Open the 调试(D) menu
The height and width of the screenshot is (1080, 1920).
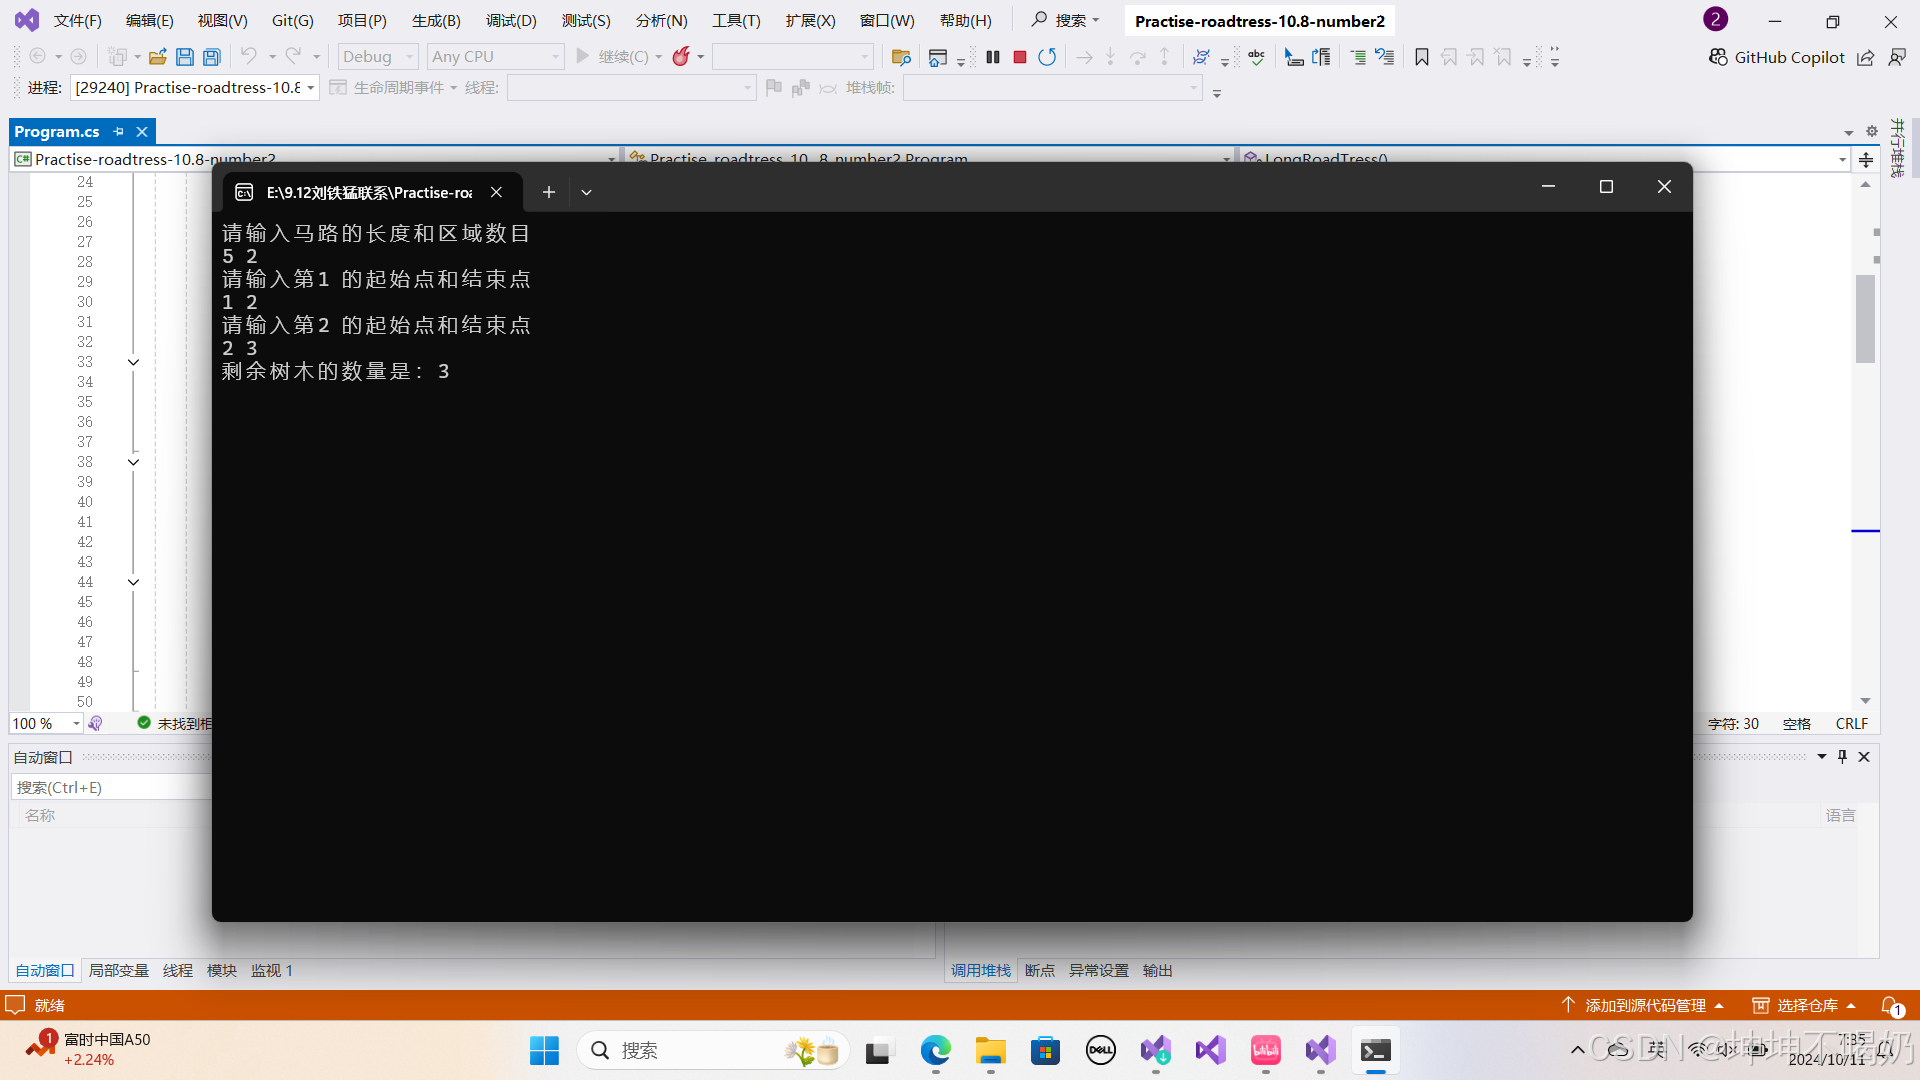point(511,20)
